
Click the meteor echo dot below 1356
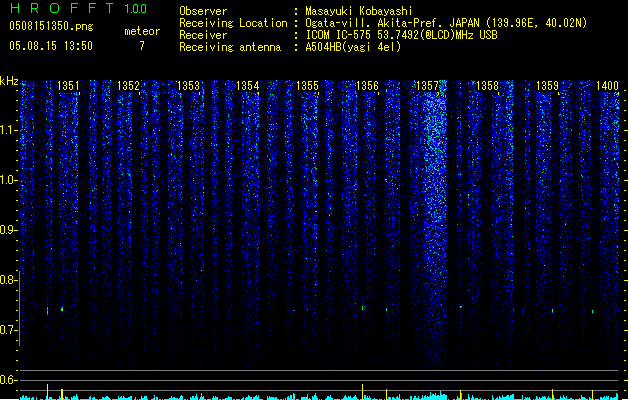(363, 308)
